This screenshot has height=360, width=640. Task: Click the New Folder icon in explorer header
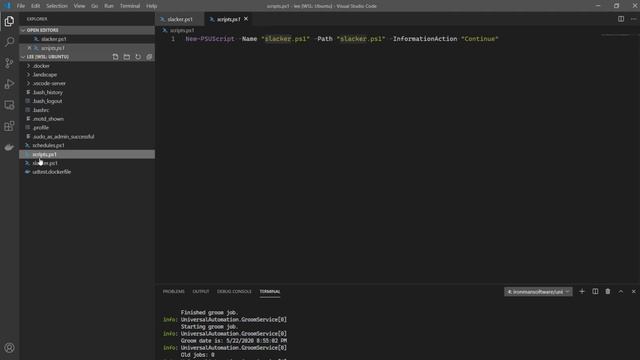point(127,57)
